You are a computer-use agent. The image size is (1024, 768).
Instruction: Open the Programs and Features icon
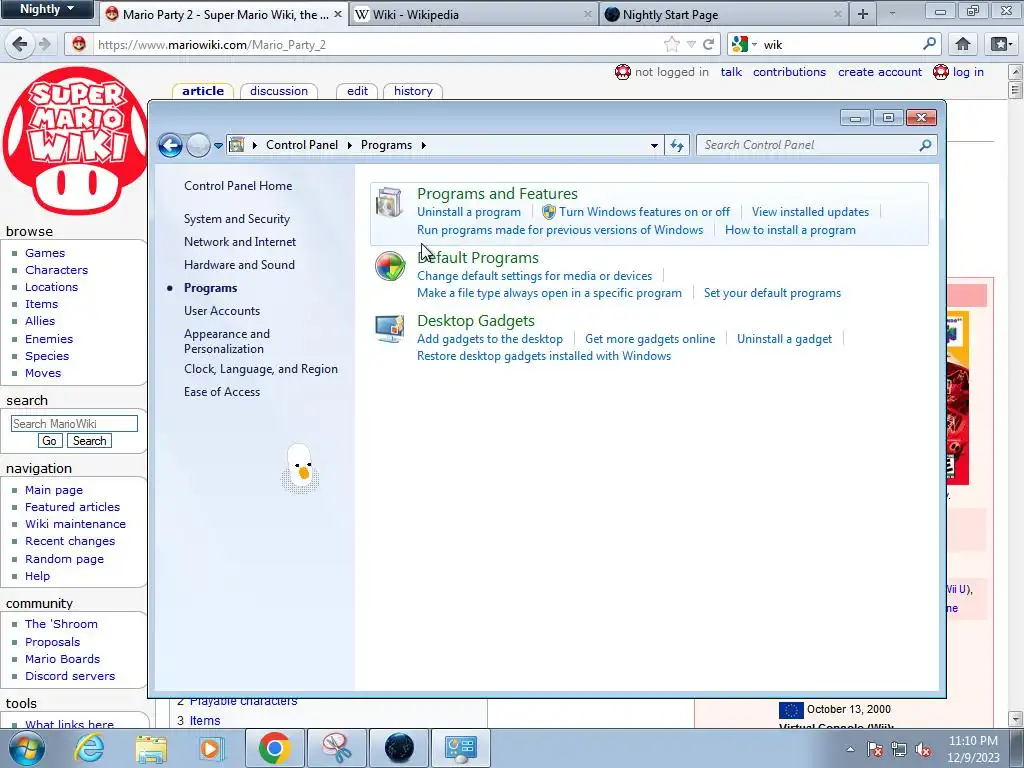tap(390, 203)
